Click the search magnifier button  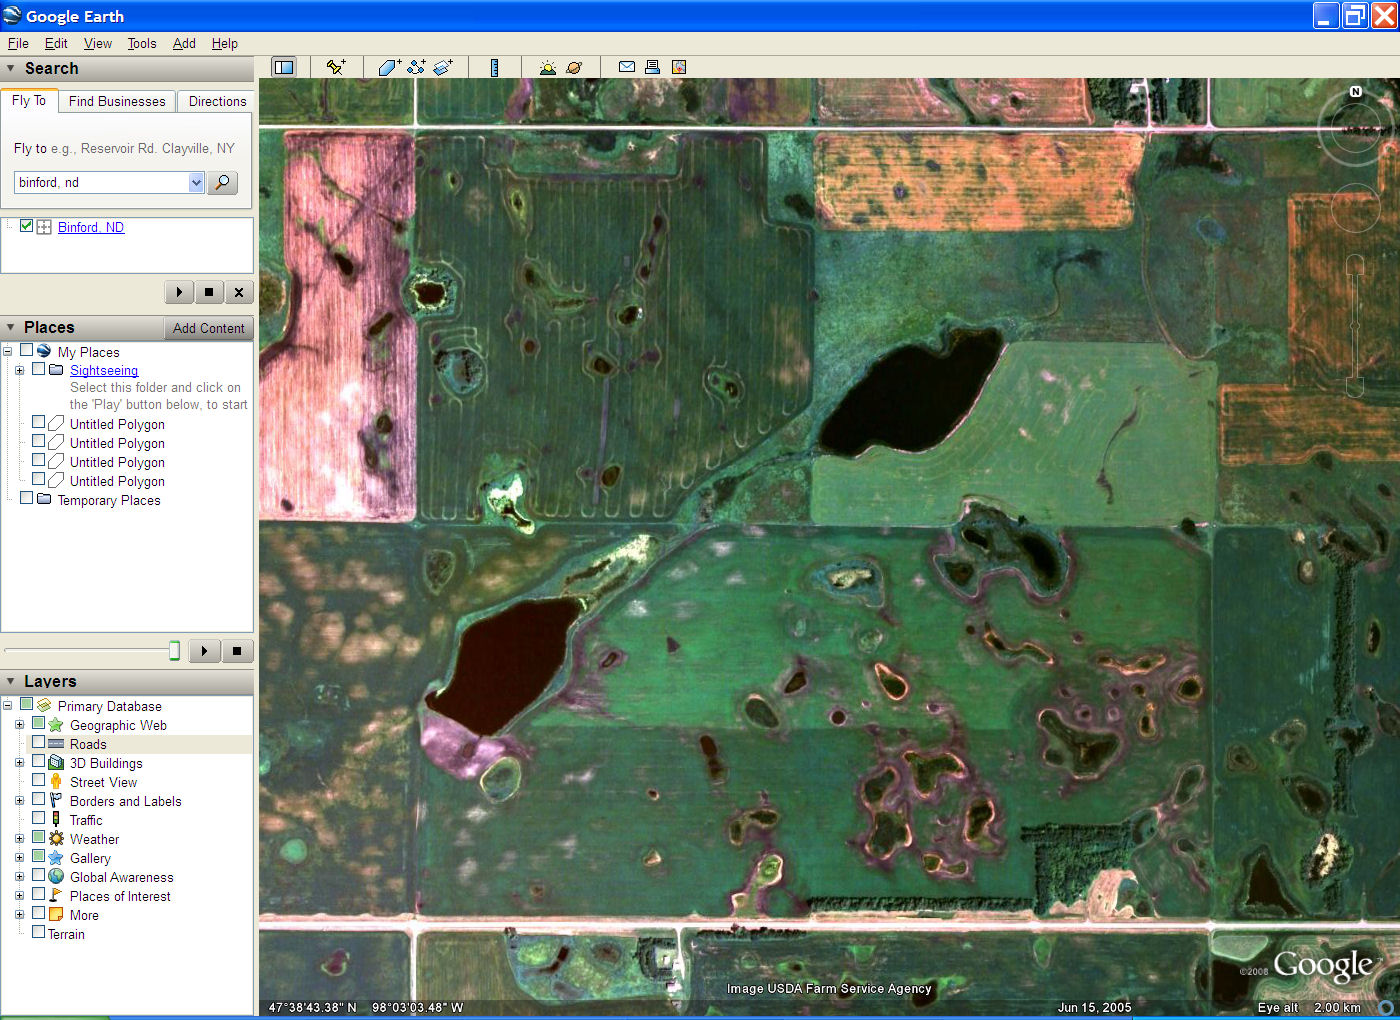click(x=222, y=182)
